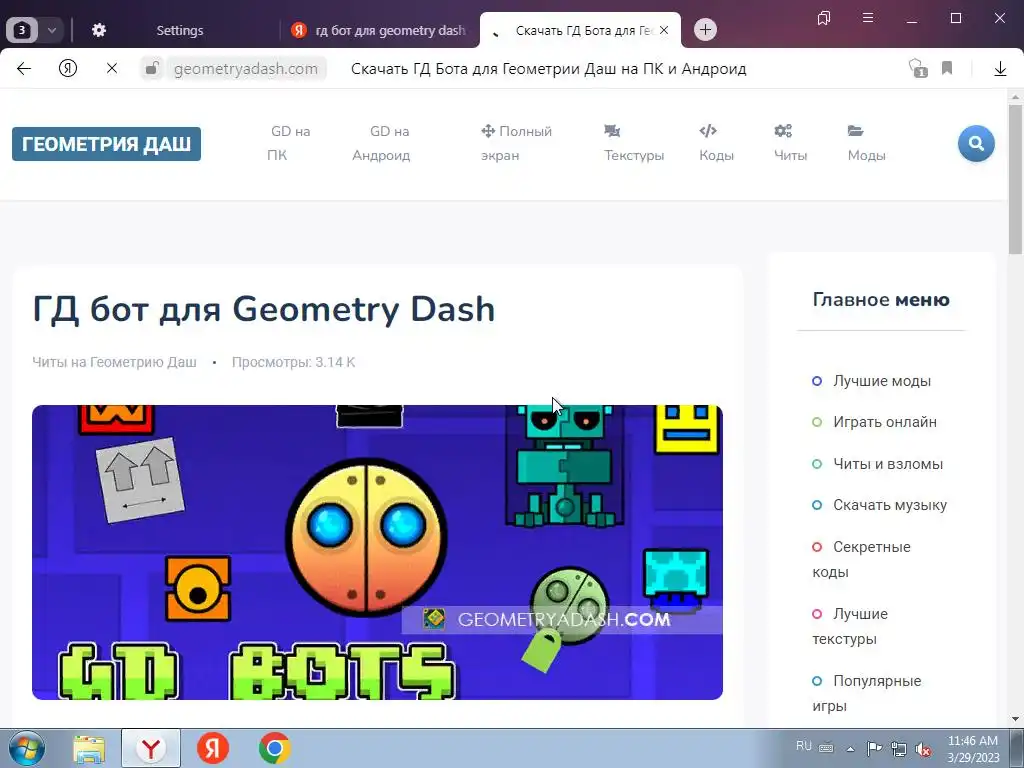This screenshot has height=768, width=1024.
Task: Go back to previous page
Action: click(x=24, y=69)
